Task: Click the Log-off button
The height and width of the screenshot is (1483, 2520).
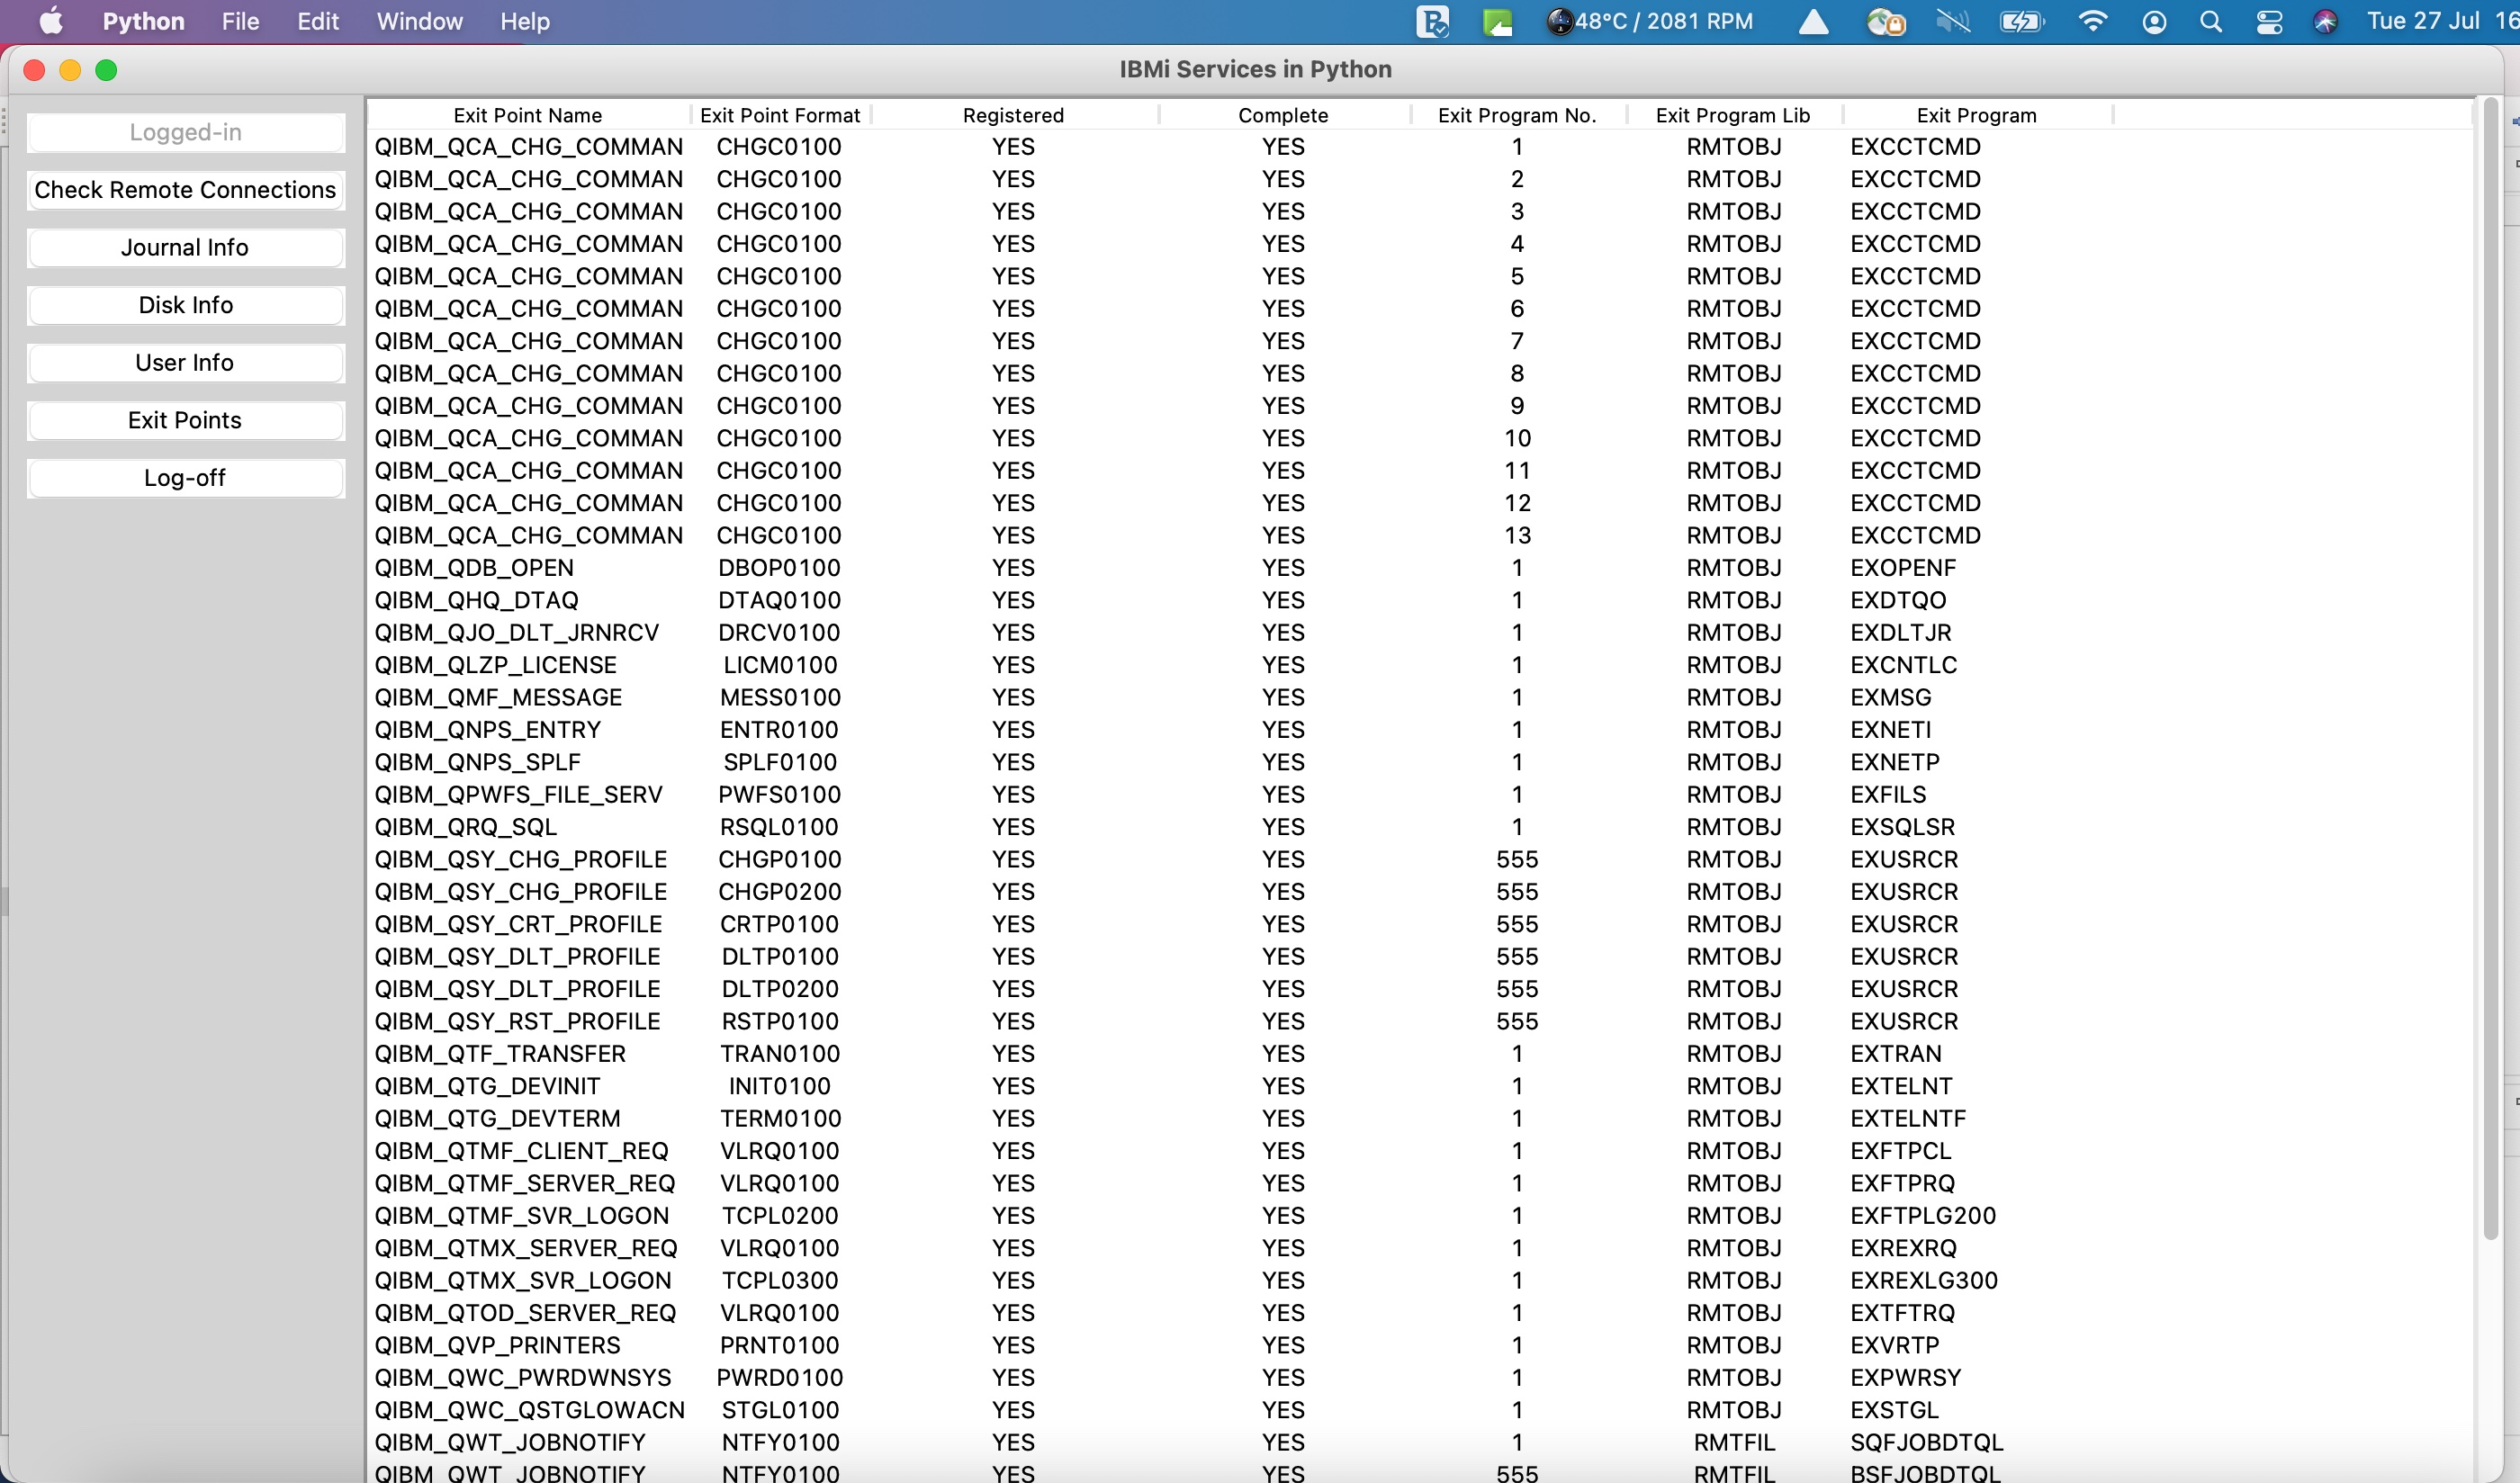Action: click(185, 478)
